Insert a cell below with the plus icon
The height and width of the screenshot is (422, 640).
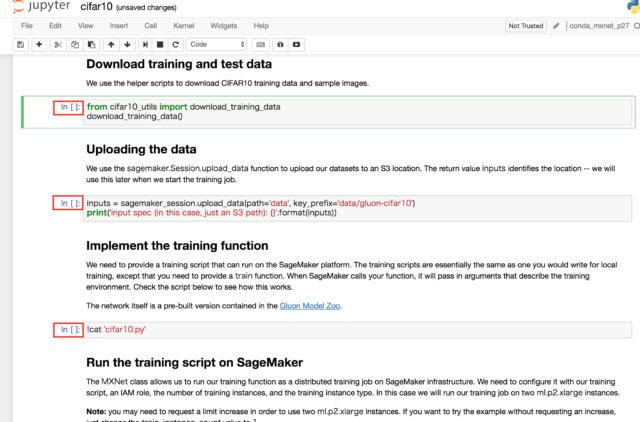tap(39, 44)
